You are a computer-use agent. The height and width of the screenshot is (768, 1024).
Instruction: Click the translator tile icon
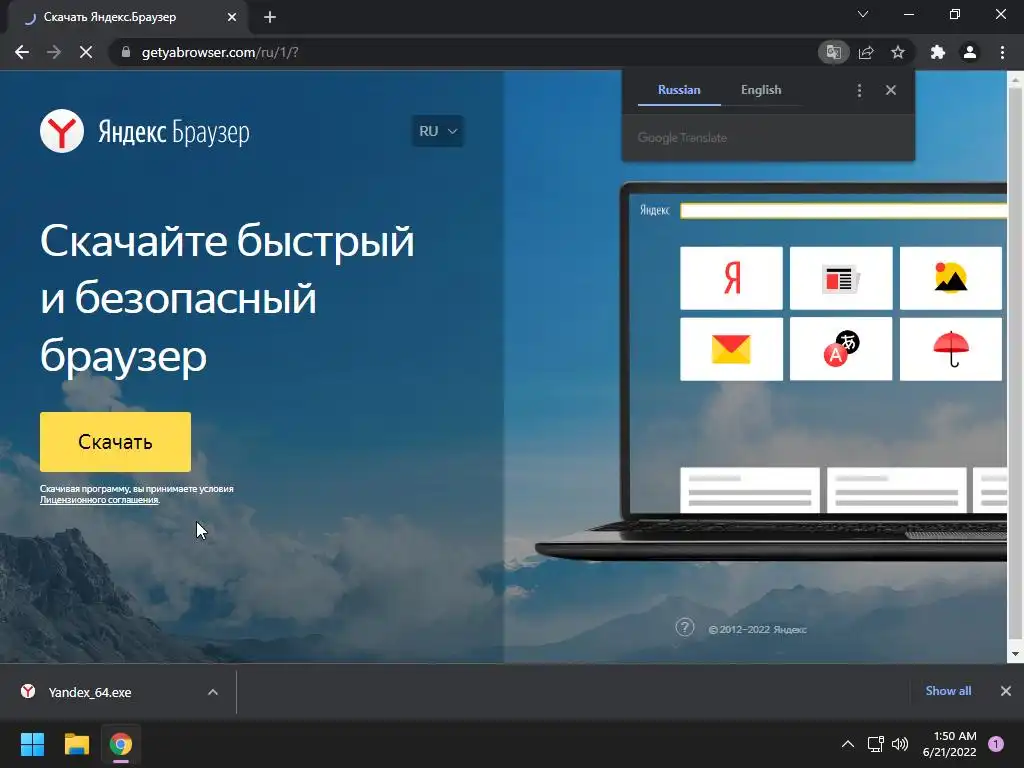pos(841,349)
